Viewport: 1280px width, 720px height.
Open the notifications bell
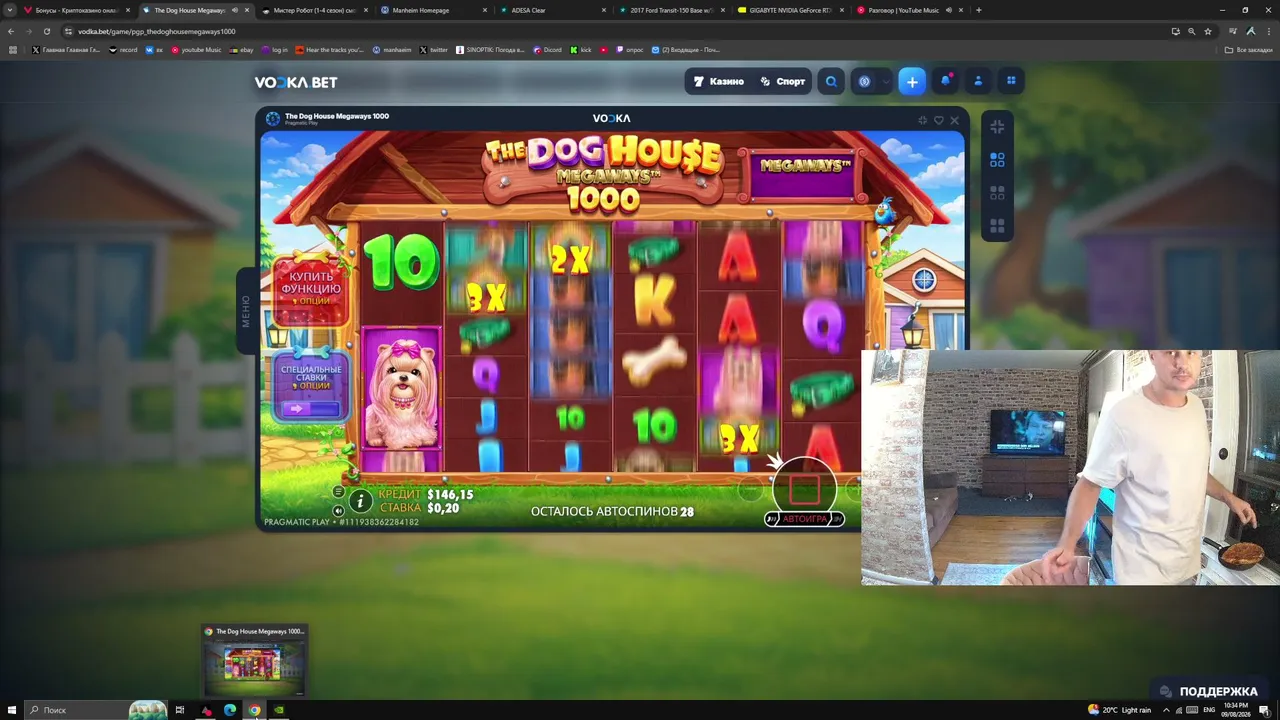pyautogui.click(x=945, y=82)
